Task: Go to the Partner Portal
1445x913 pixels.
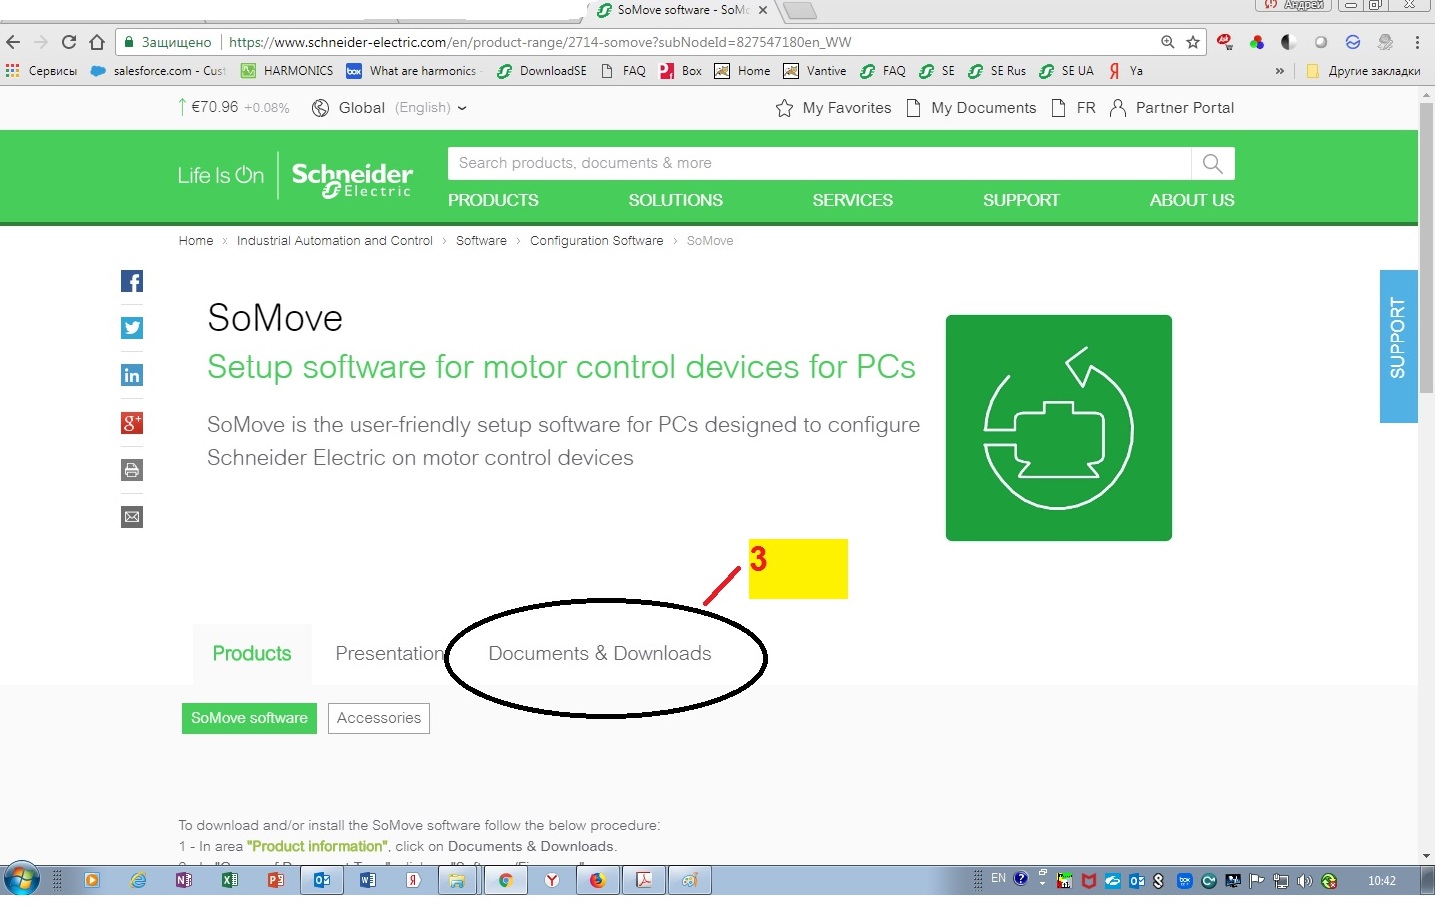Action: pos(1172,108)
